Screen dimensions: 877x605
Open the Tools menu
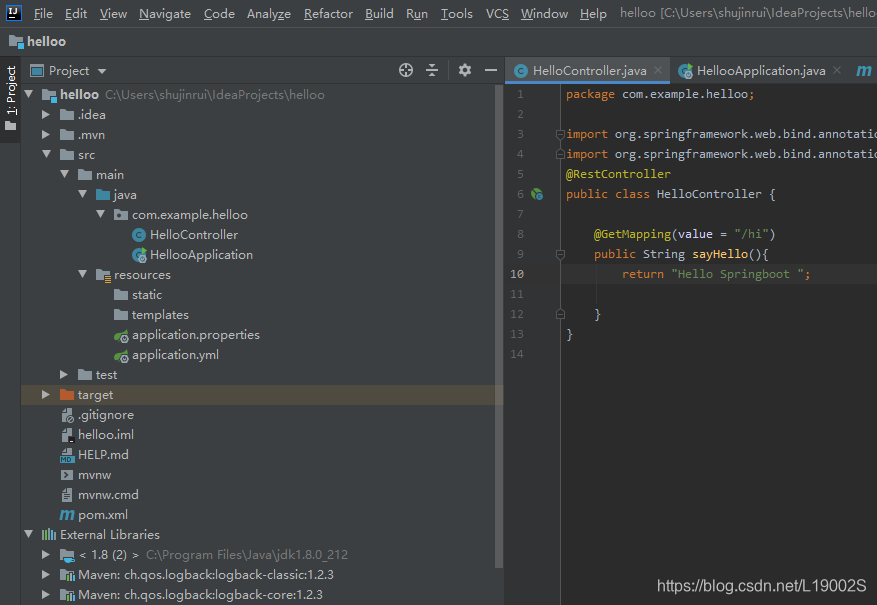pyautogui.click(x=456, y=13)
